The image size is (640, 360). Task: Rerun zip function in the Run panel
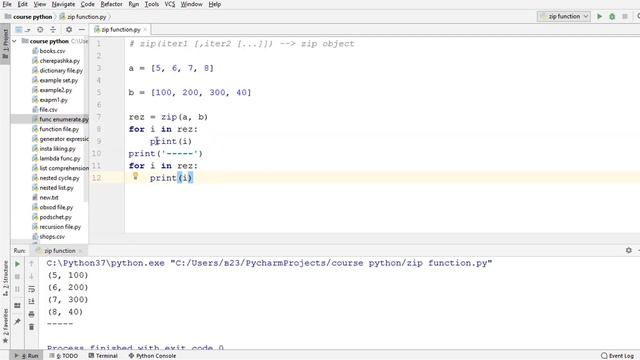[x=18, y=264]
